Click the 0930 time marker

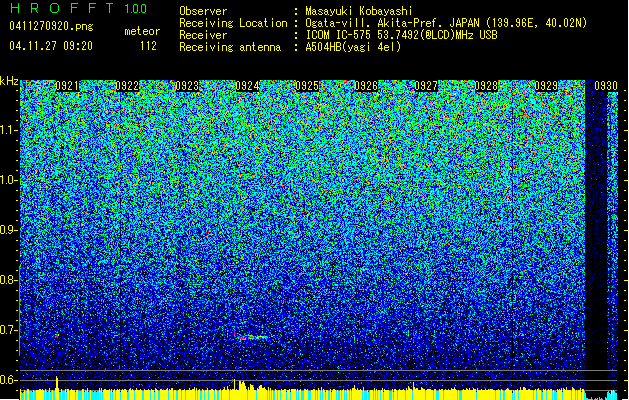[x=606, y=86]
